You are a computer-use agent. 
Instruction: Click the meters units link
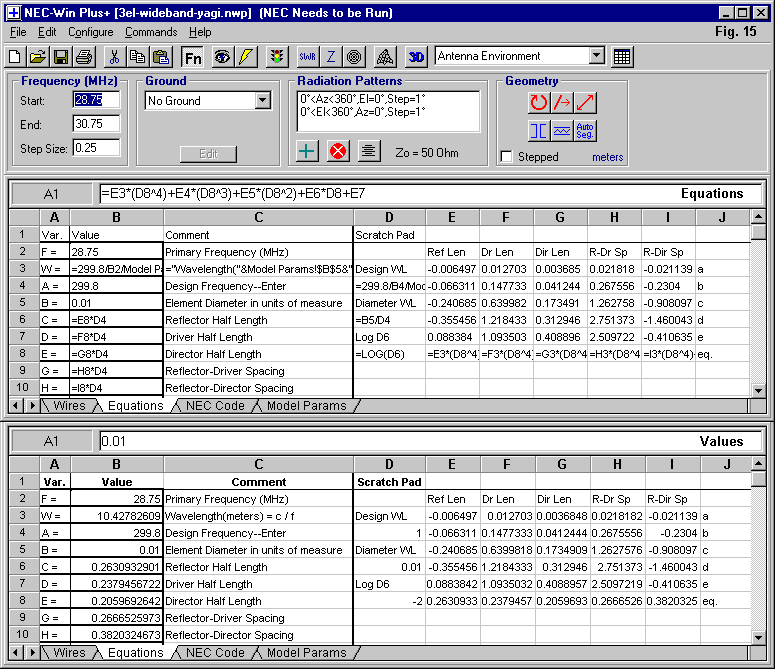(607, 157)
